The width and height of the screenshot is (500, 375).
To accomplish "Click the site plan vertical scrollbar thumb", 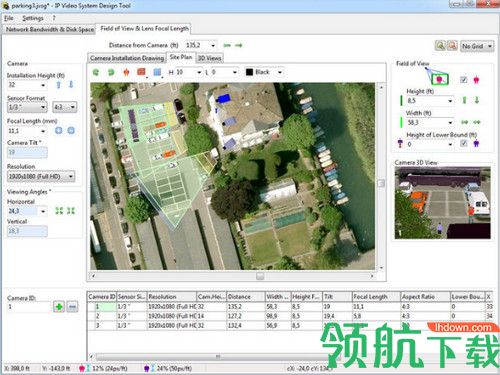I will coord(381,183).
